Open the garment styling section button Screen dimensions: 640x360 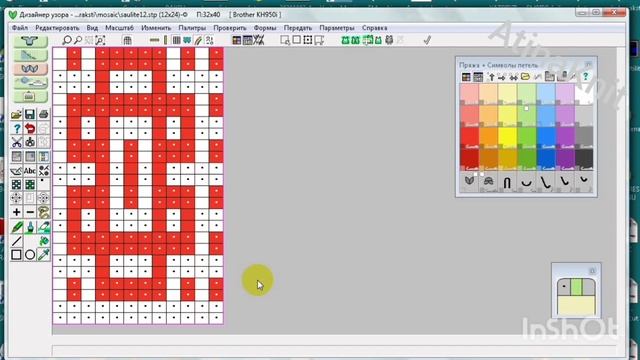[30, 41]
